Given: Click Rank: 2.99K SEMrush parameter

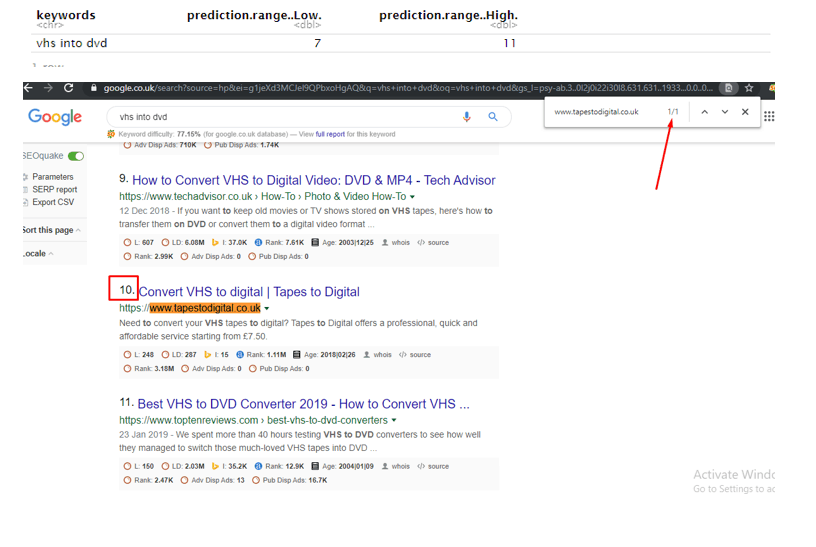Looking at the screenshot, I should pyautogui.click(x=148, y=257).
